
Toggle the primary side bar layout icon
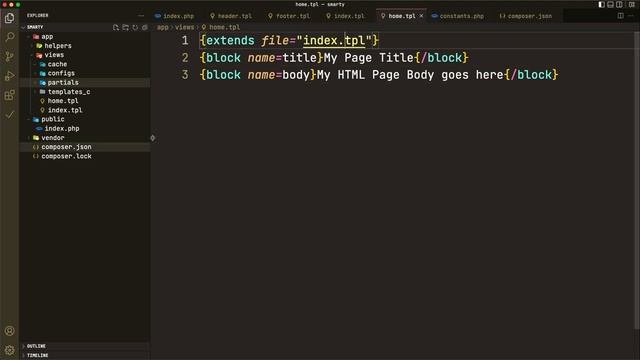pyautogui.click(x=601, y=4)
